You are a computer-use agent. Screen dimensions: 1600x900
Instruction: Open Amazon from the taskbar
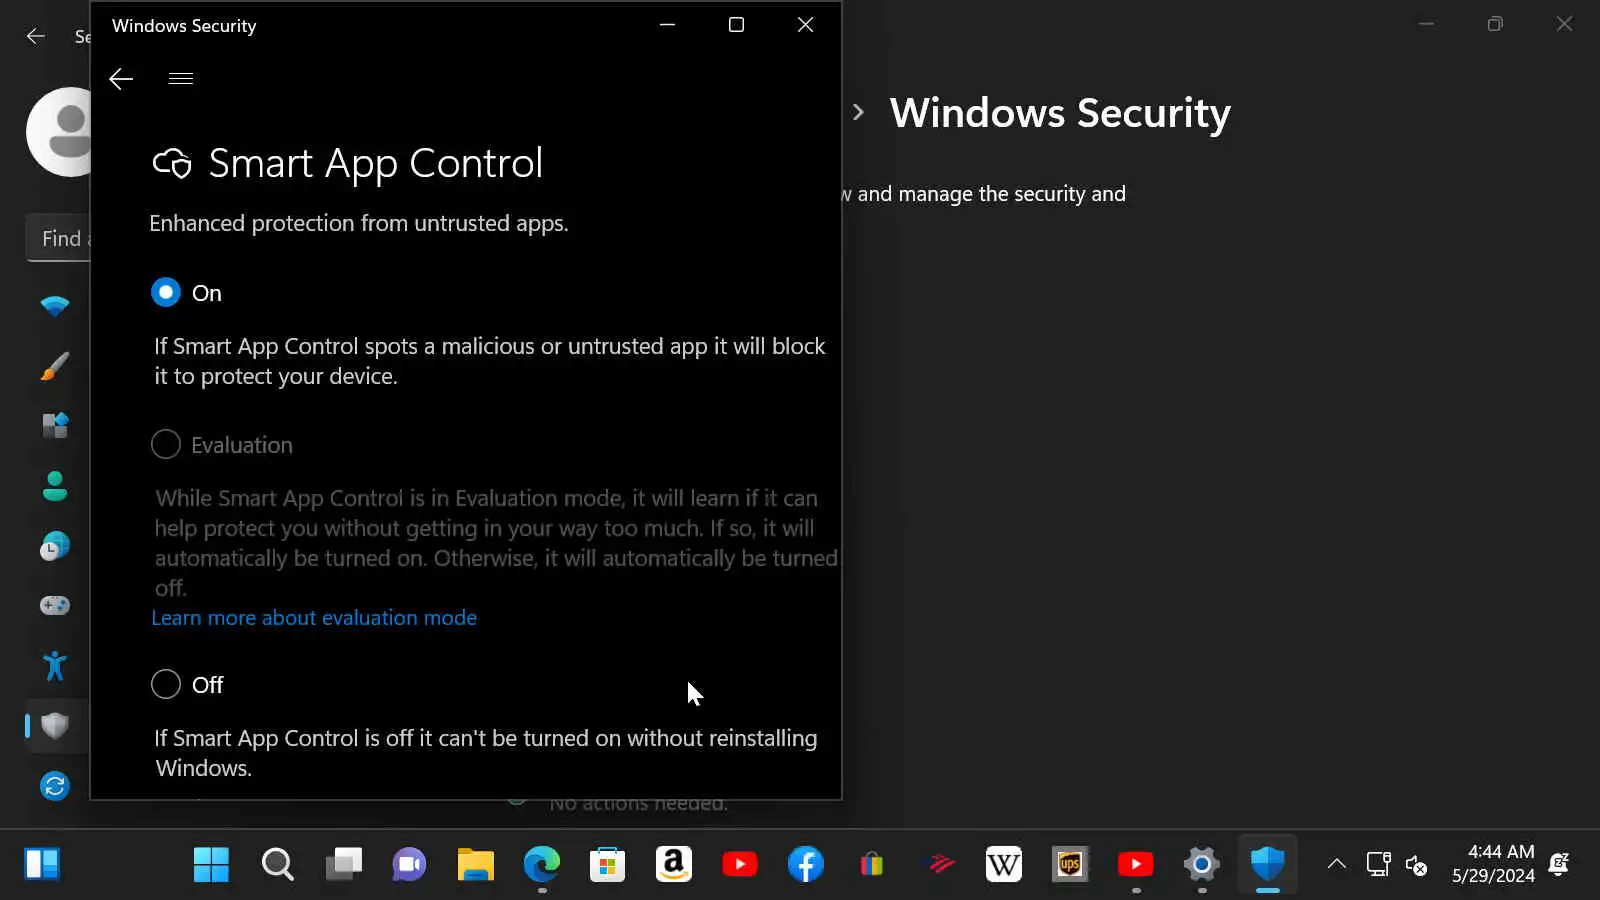point(673,864)
